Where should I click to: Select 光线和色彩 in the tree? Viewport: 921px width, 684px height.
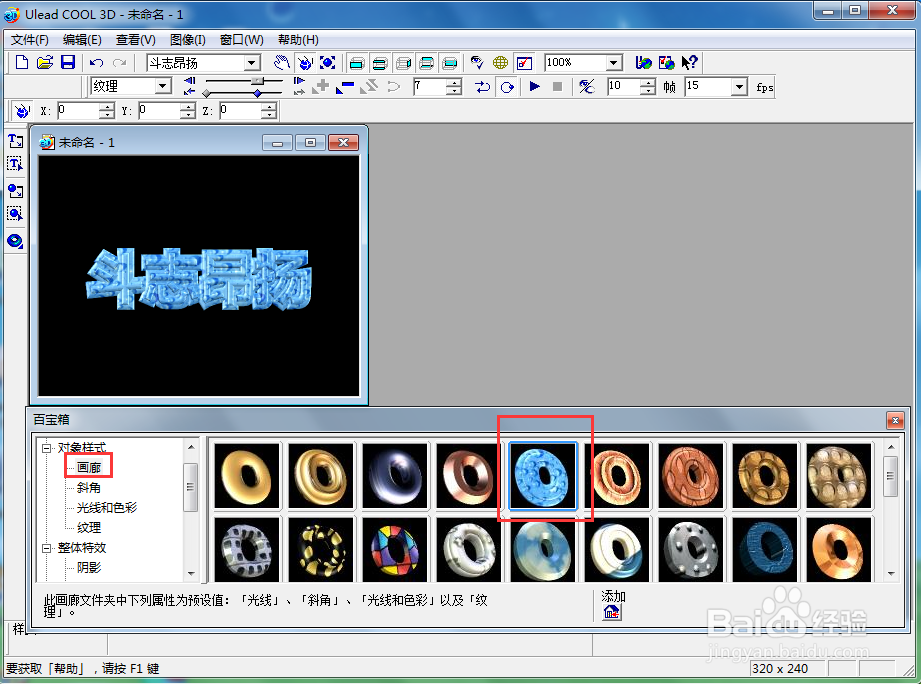click(107, 507)
